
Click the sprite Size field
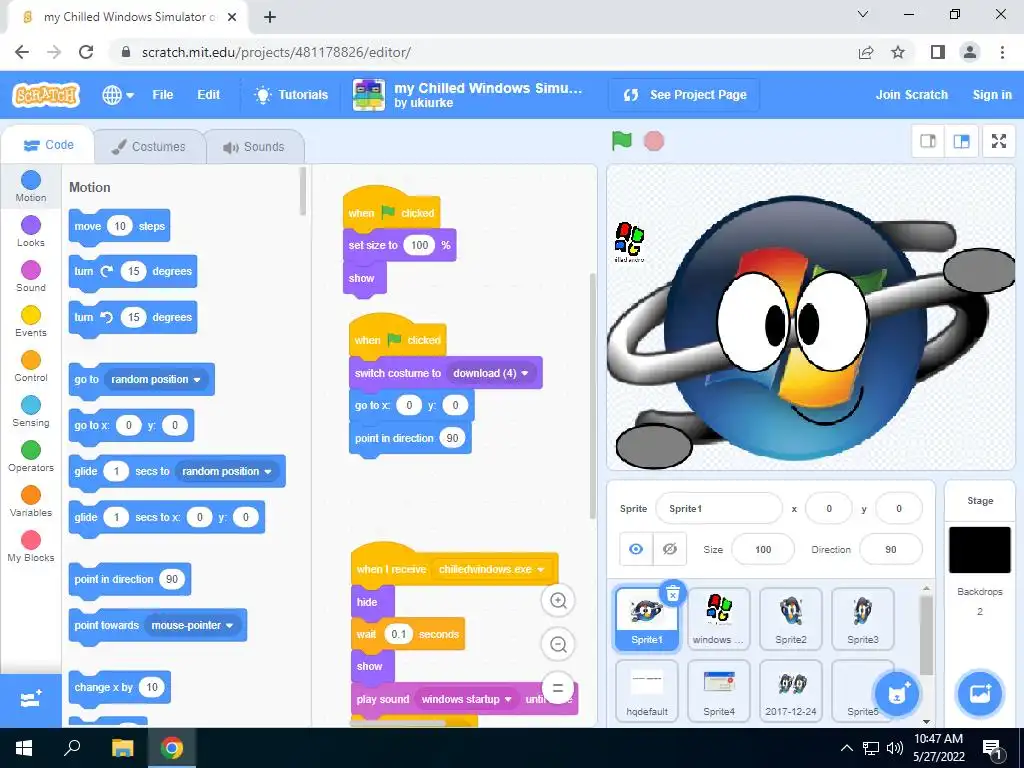click(x=763, y=549)
